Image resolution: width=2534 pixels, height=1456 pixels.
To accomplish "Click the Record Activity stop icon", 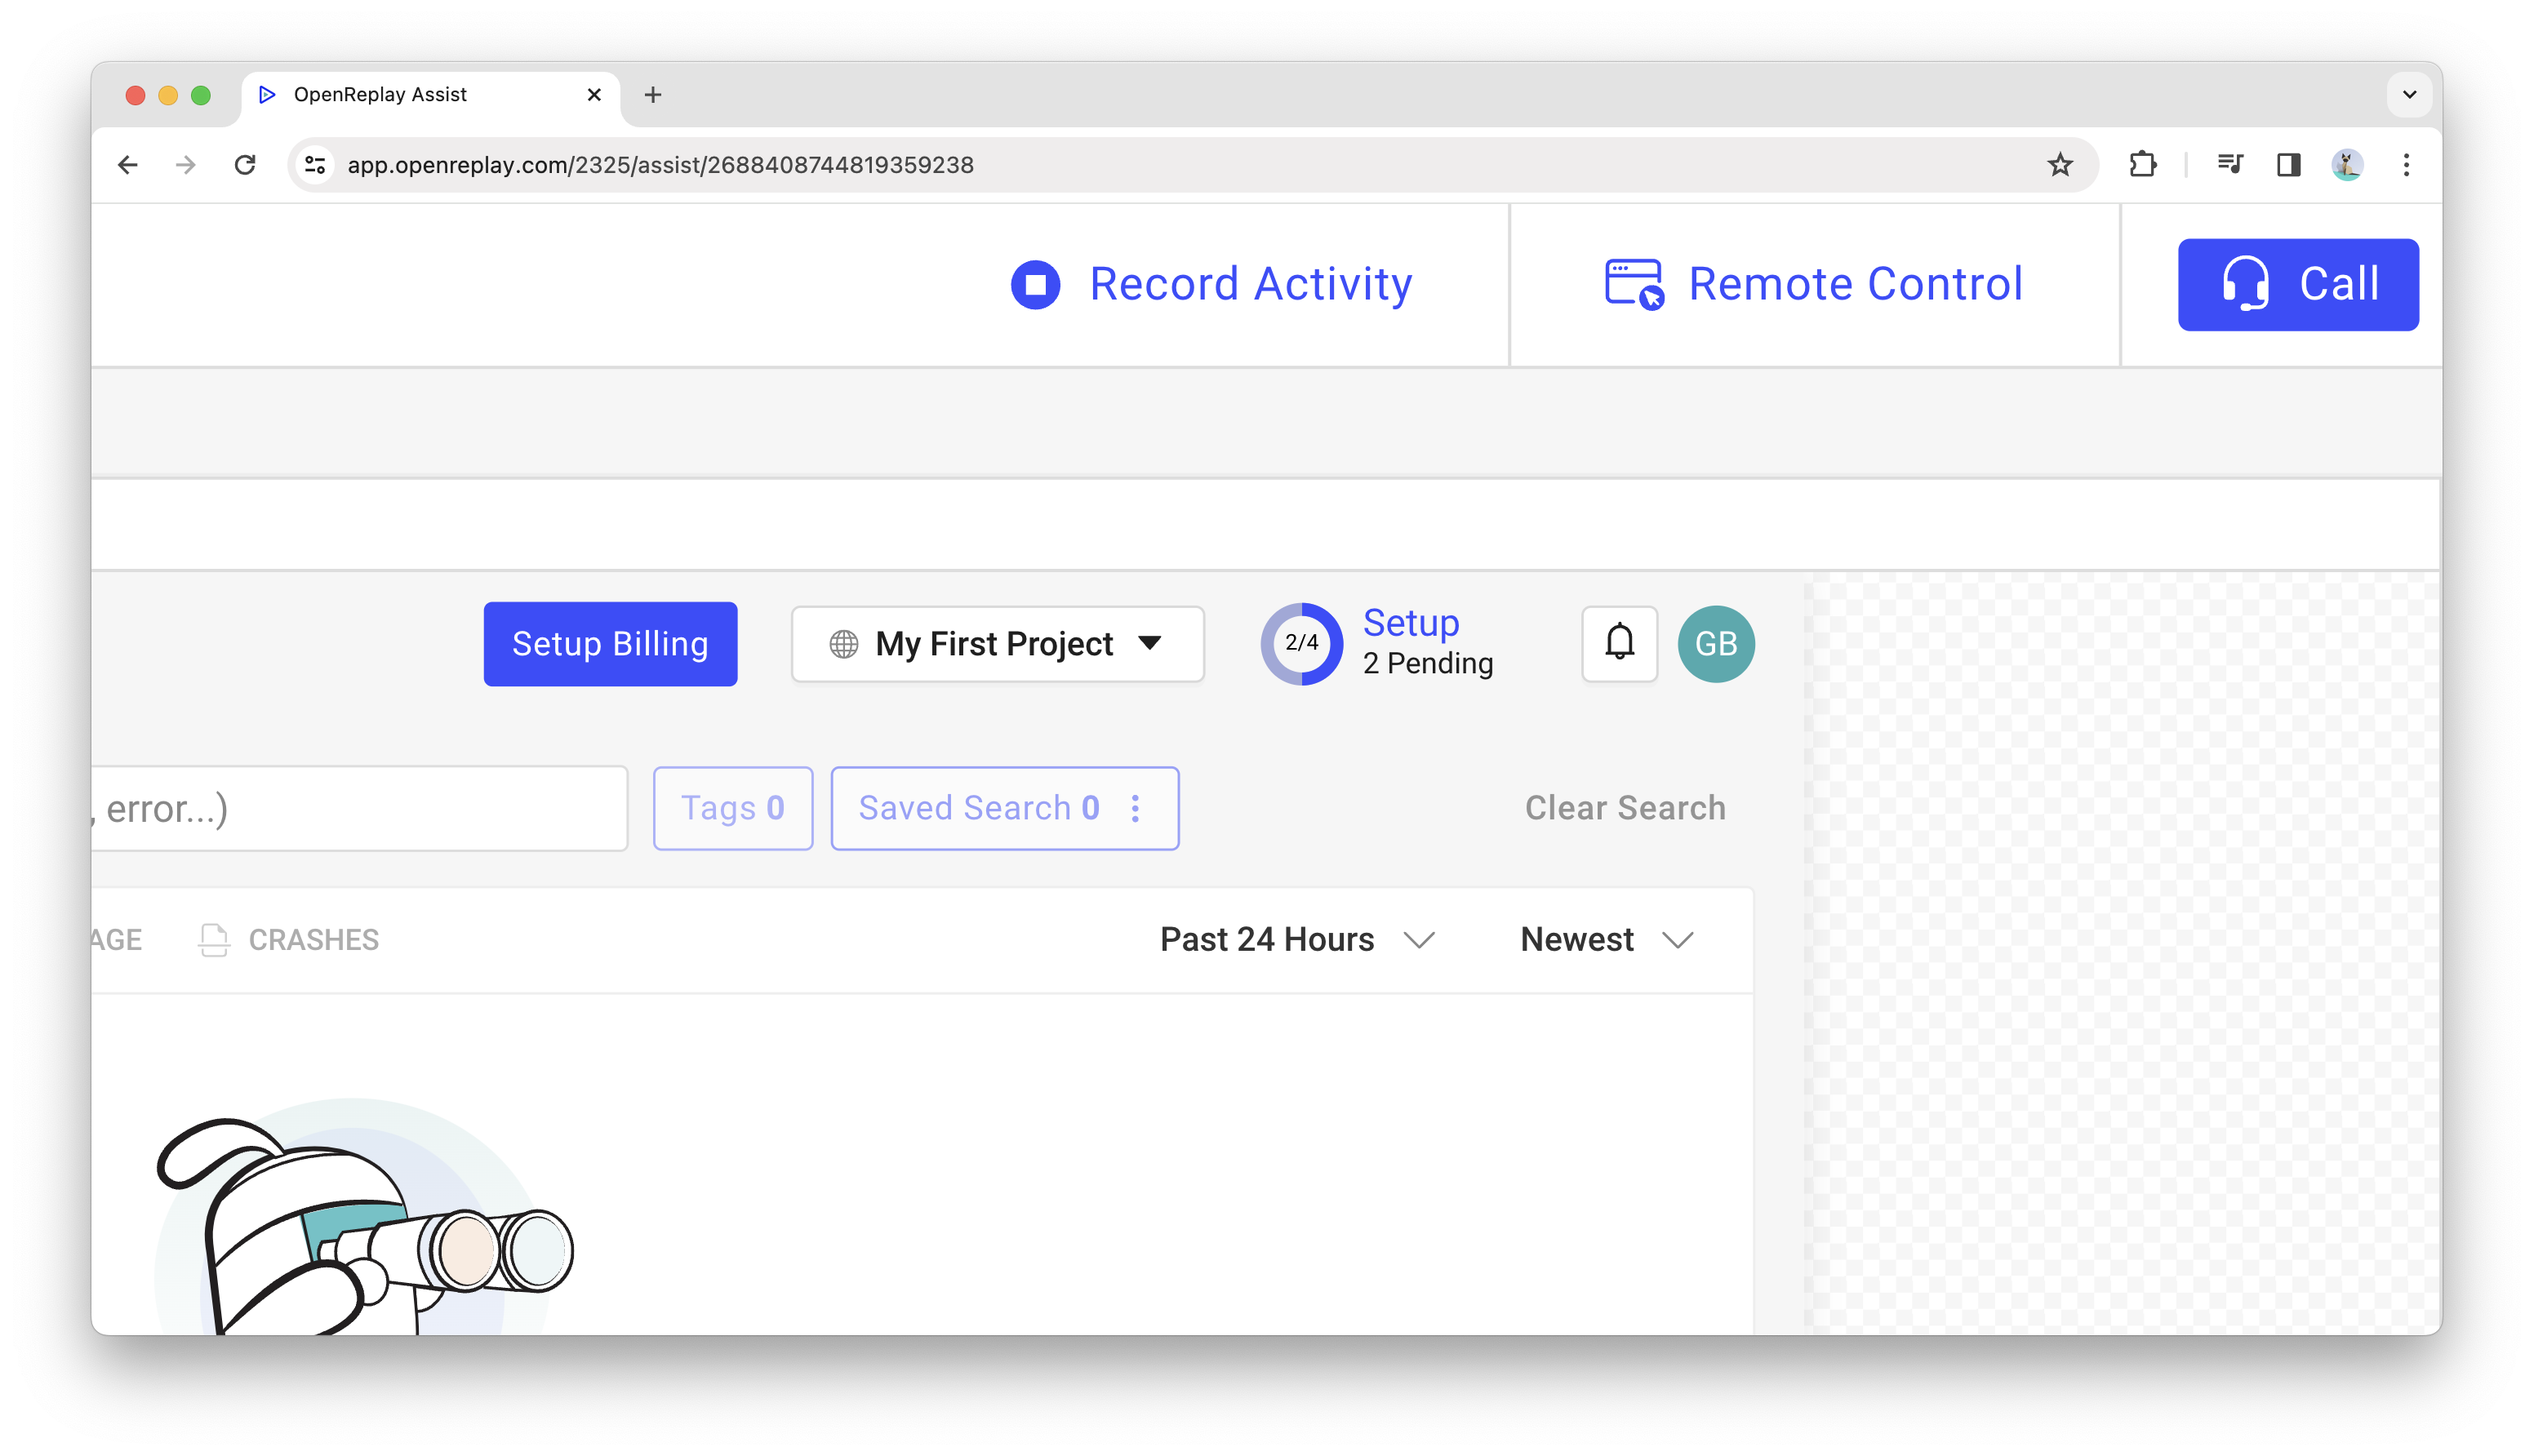I will point(1035,285).
